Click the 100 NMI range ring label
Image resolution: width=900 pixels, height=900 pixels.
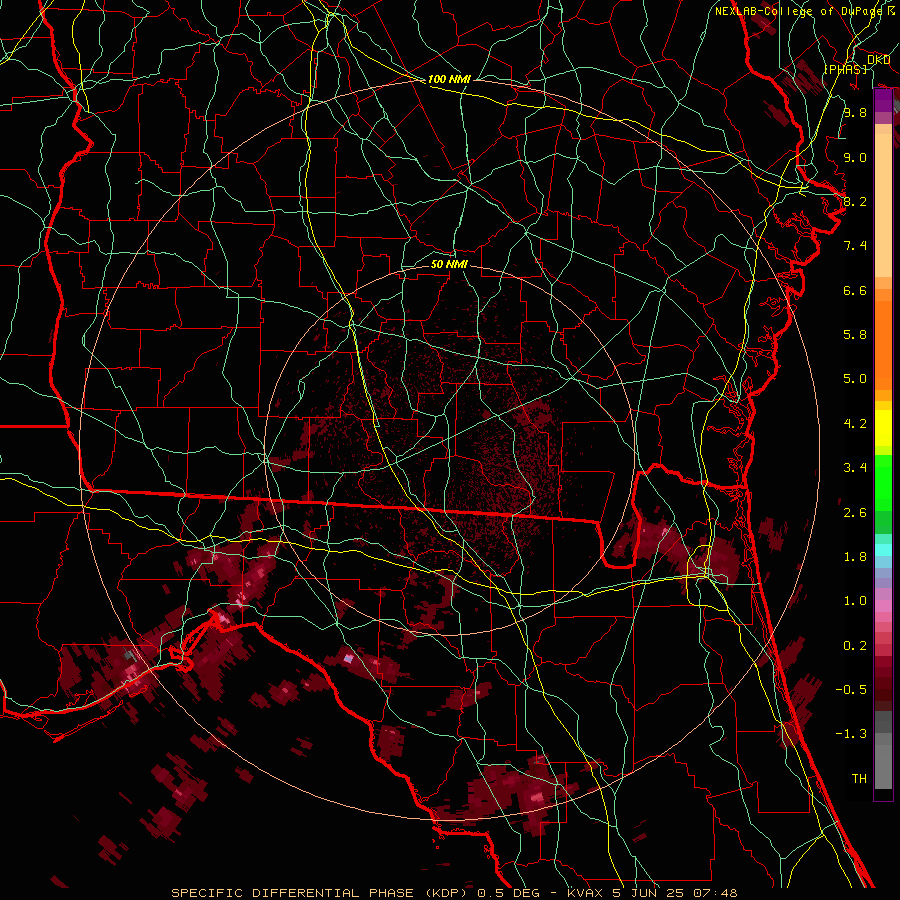pos(449,79)
